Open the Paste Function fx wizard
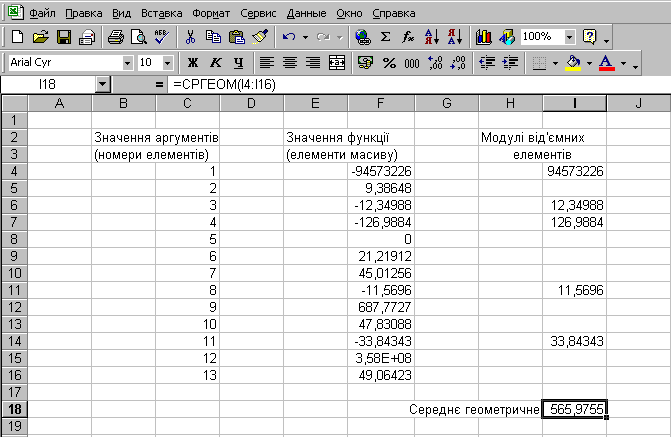671x437 pixels. (x=408, y=37)
